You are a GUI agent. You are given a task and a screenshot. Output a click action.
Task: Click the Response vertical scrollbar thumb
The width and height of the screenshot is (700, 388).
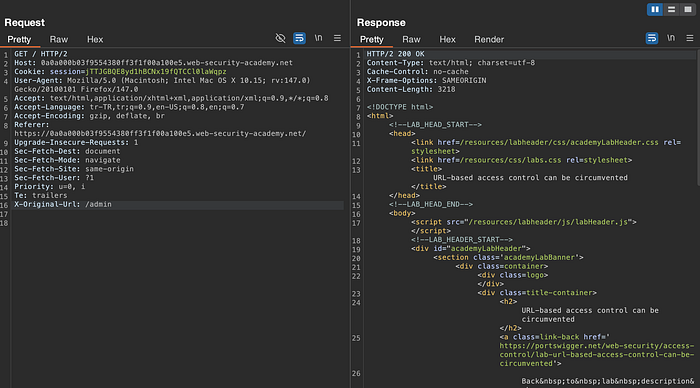tap(698, 117)
